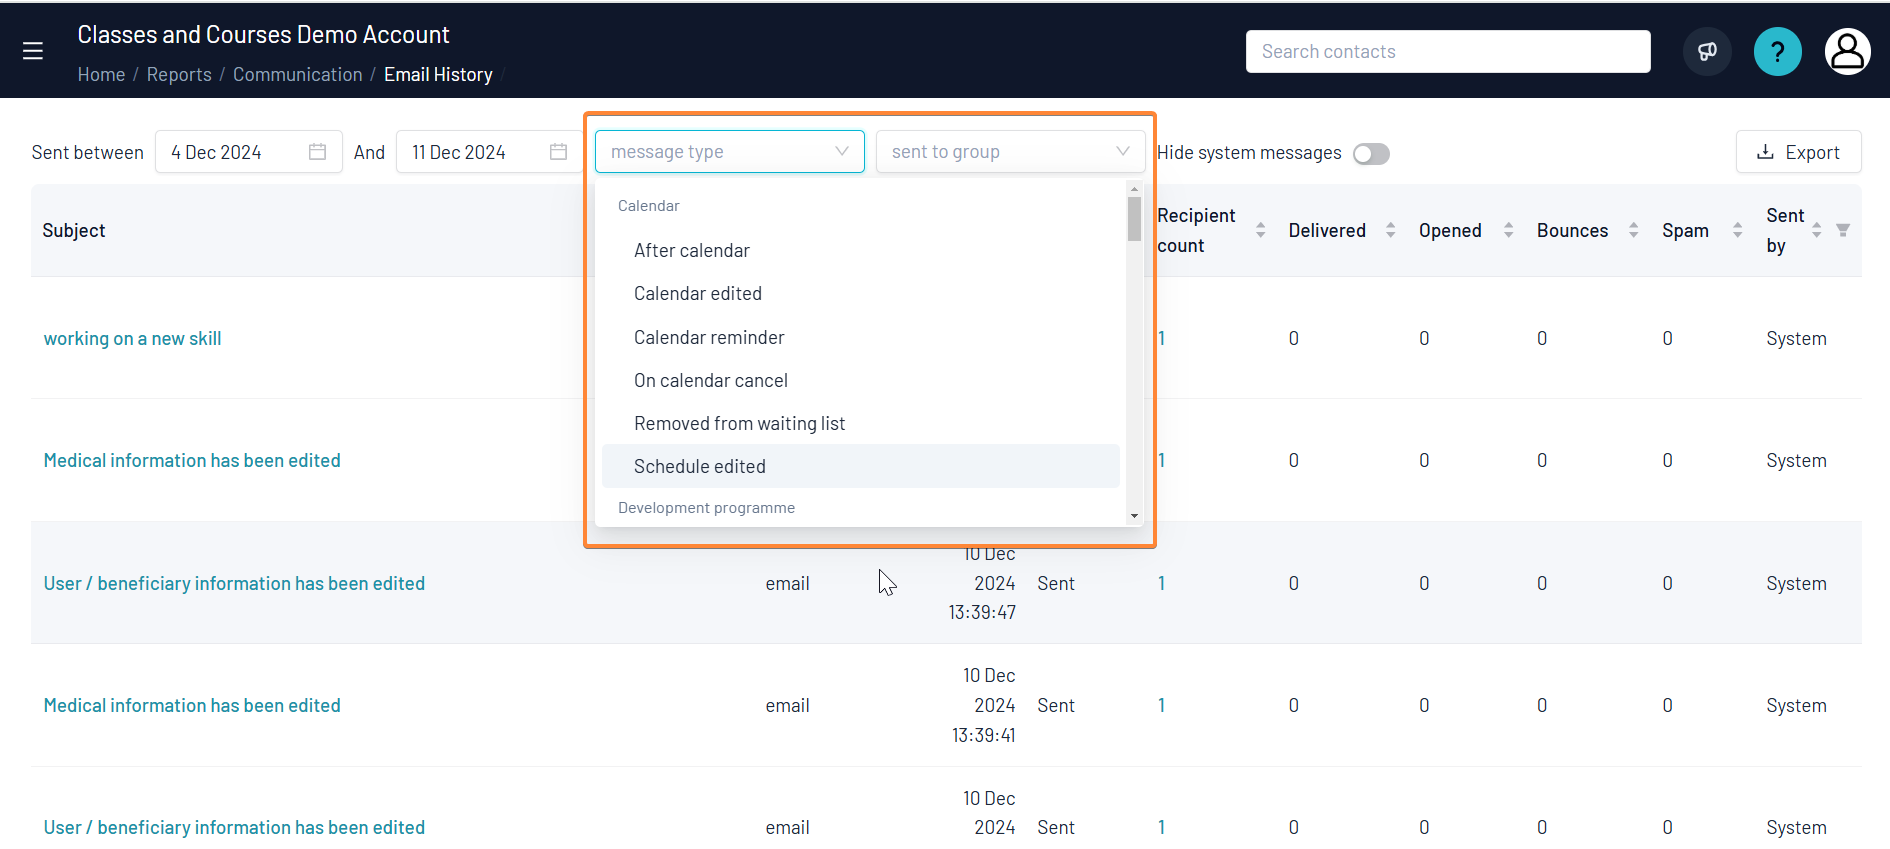The width and height of the screenshot is (1890, 849).
Task: Open the user profile avatar icon
Action: coord(1848,51)
